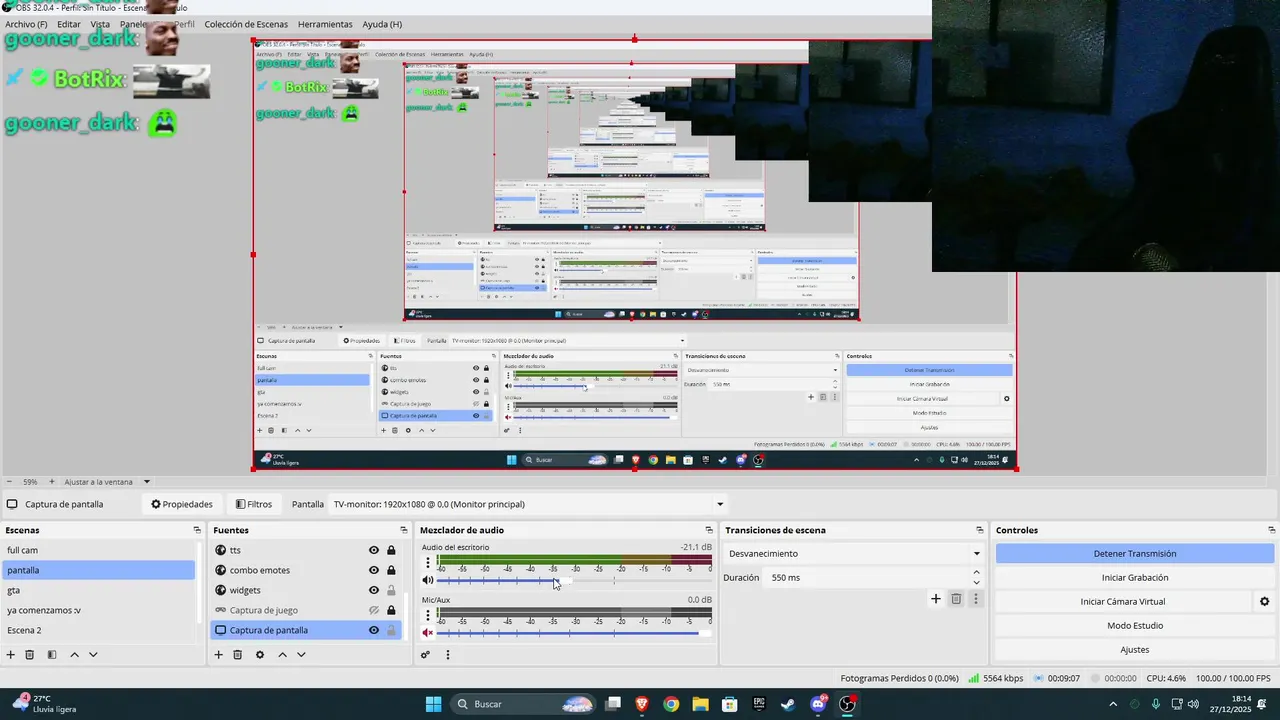Image resolution: width=1280 pixels, height=720 pixels.
Task: Open audio mixer bottom three-dot menu
Action: (x=447, y=655)
